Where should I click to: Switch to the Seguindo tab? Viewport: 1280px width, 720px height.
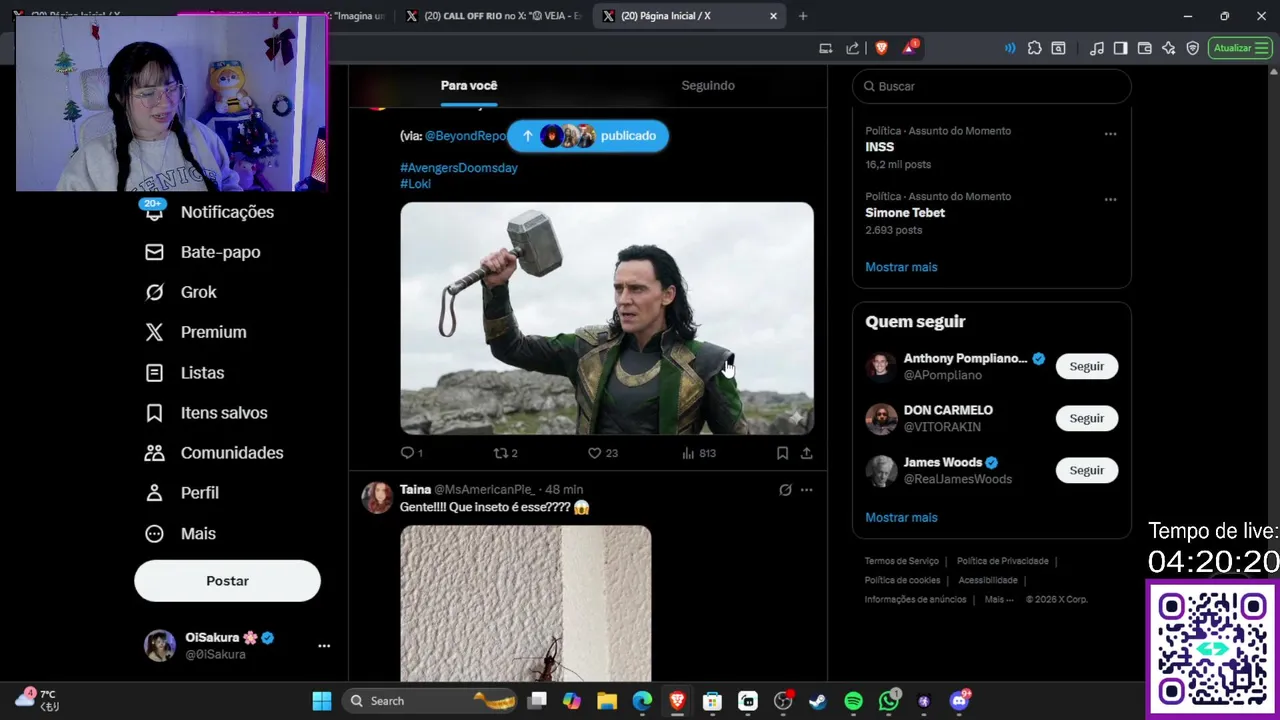[x=708, y=86]
